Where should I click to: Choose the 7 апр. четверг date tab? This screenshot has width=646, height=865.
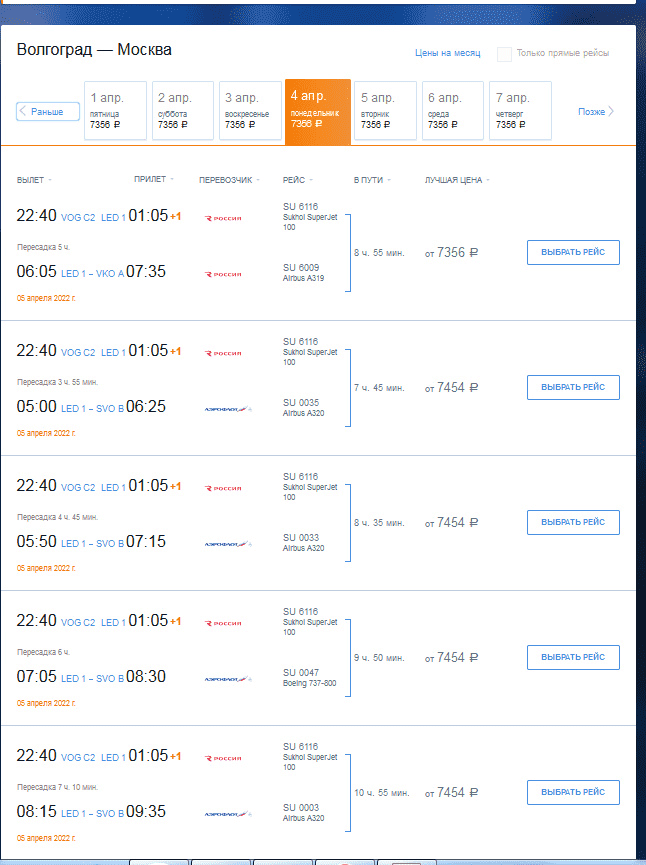pyautogui.click(x=520, y=110)
